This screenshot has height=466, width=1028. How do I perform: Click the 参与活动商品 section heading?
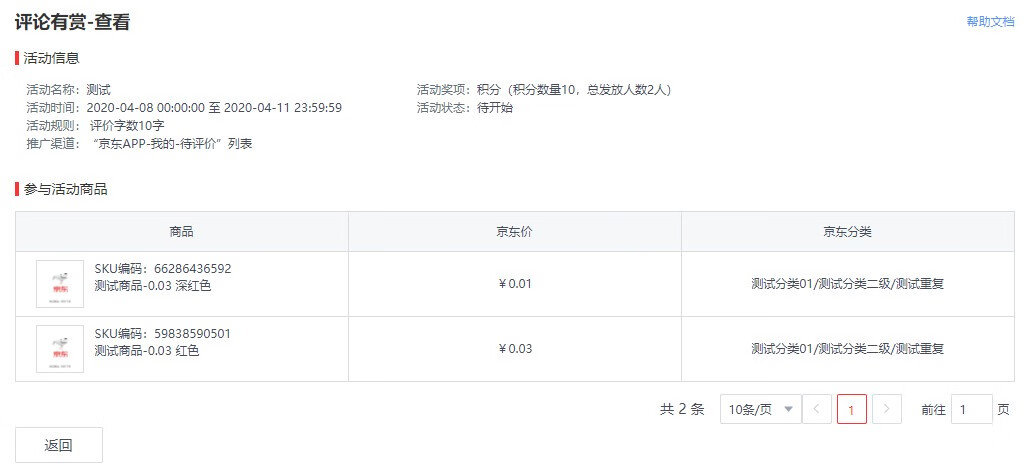tap(66, 190)
